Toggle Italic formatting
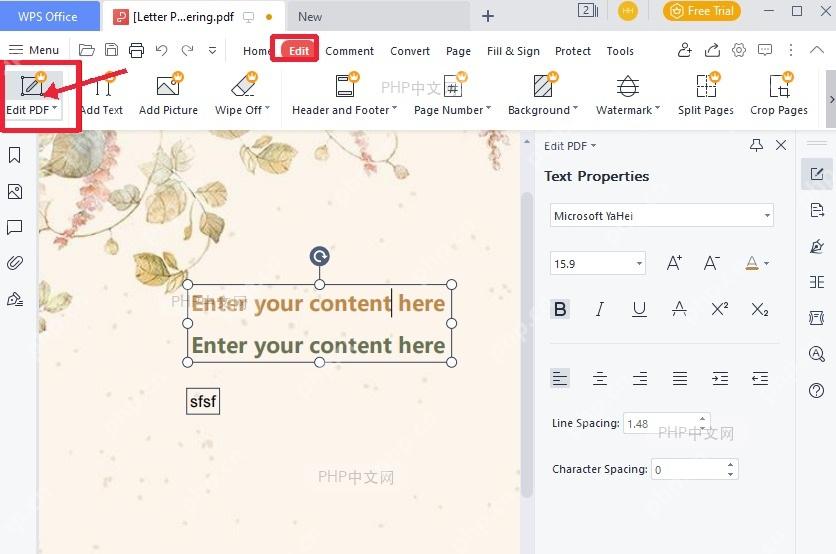This screenshot has height=554, width=836. click(600, 309)
